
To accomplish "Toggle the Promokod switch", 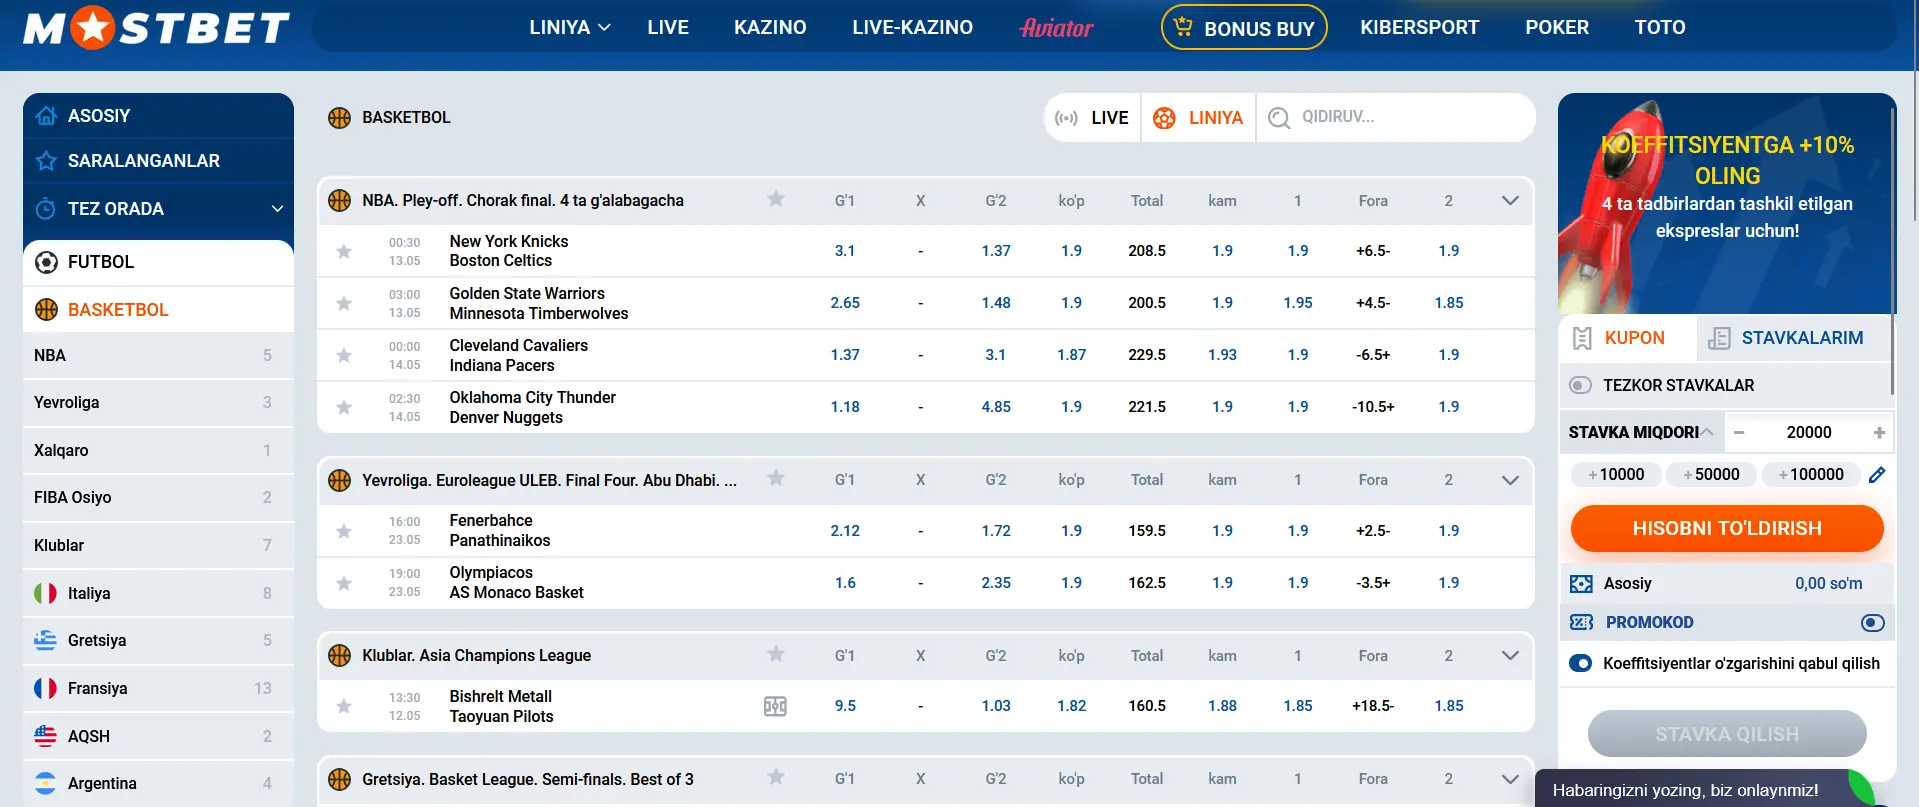I will pyautogui.click(x=1873, y=623).
